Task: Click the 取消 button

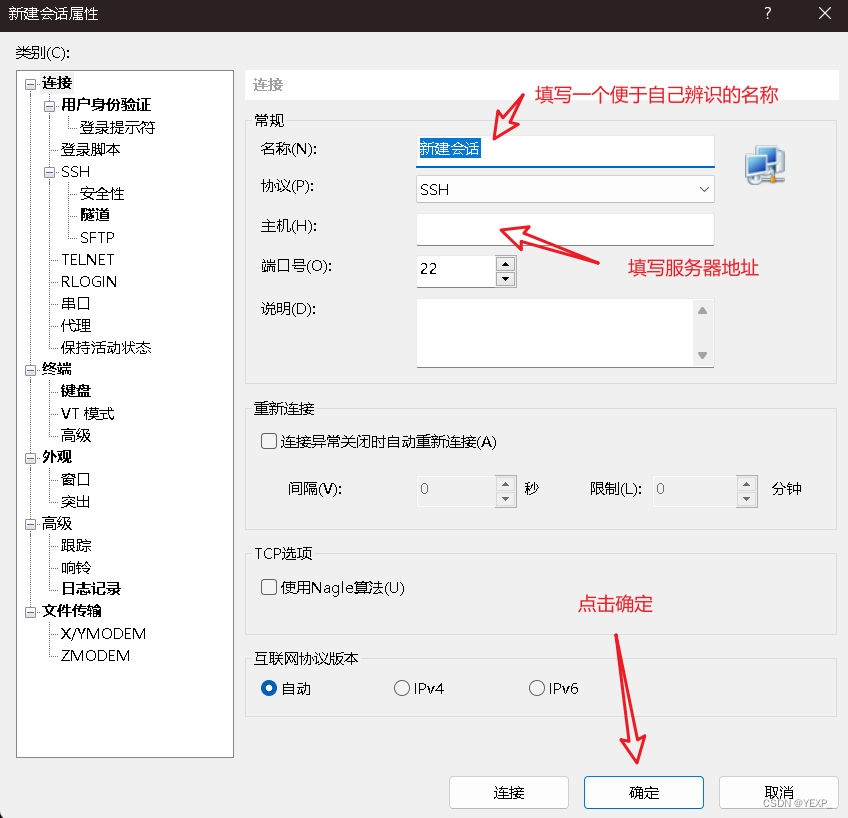Action: click(x=778, y=792)
